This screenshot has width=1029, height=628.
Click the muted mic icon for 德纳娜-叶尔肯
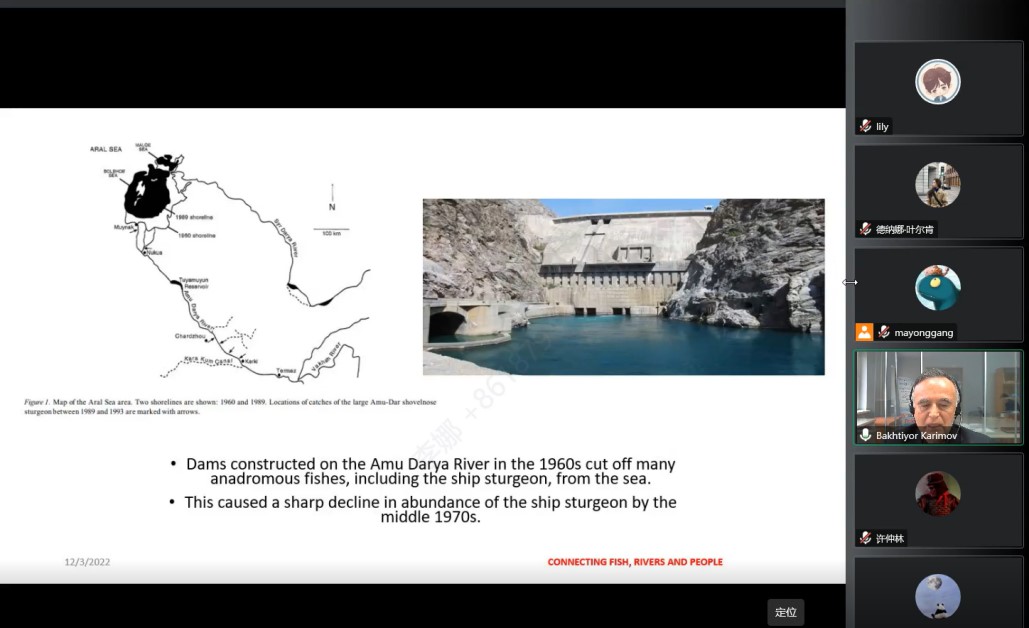pos(865,230)
